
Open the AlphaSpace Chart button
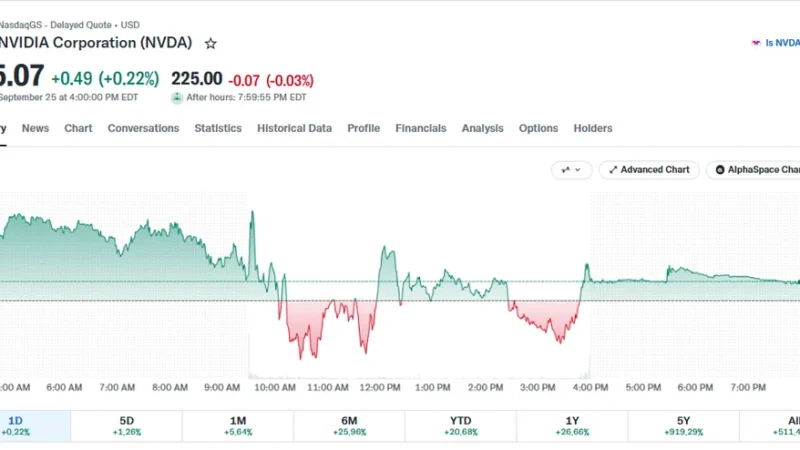point(753,170)
